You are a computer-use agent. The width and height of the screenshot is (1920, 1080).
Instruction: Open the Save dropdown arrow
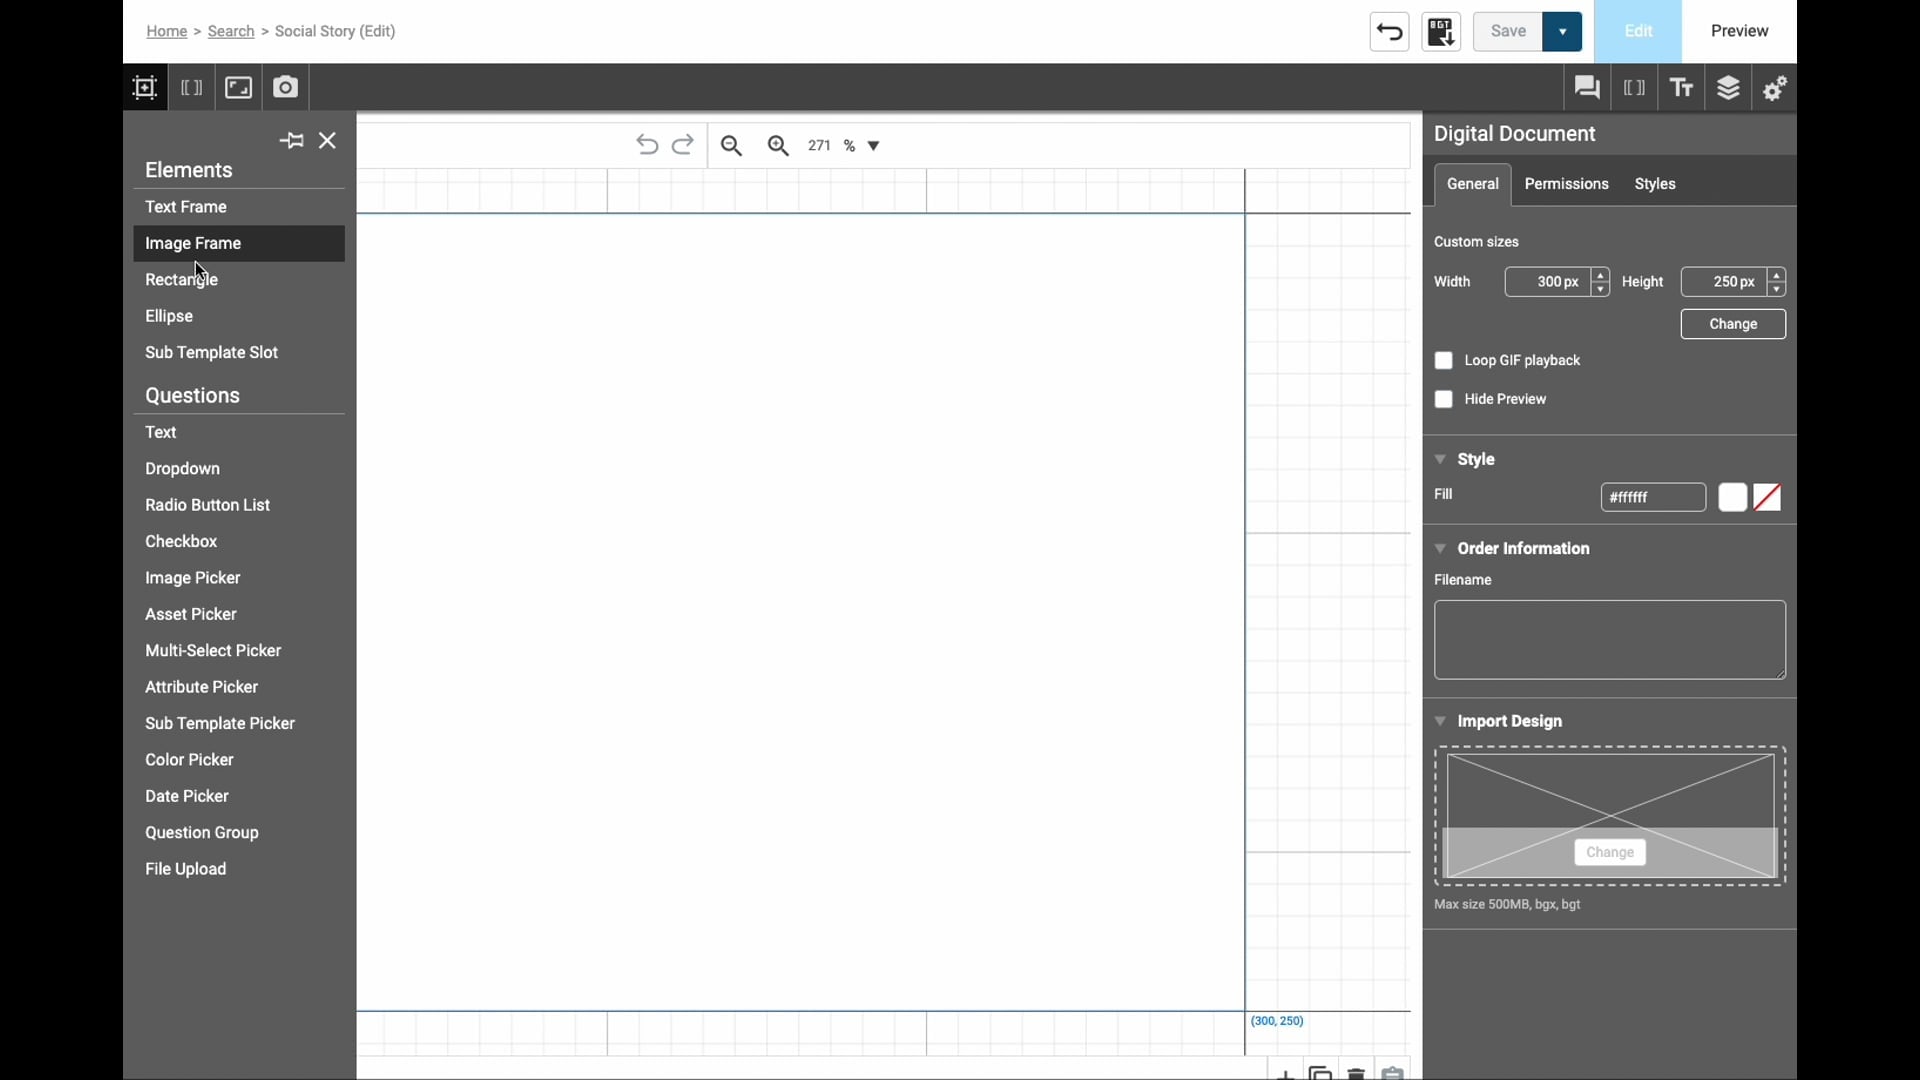pos(1563,32)
